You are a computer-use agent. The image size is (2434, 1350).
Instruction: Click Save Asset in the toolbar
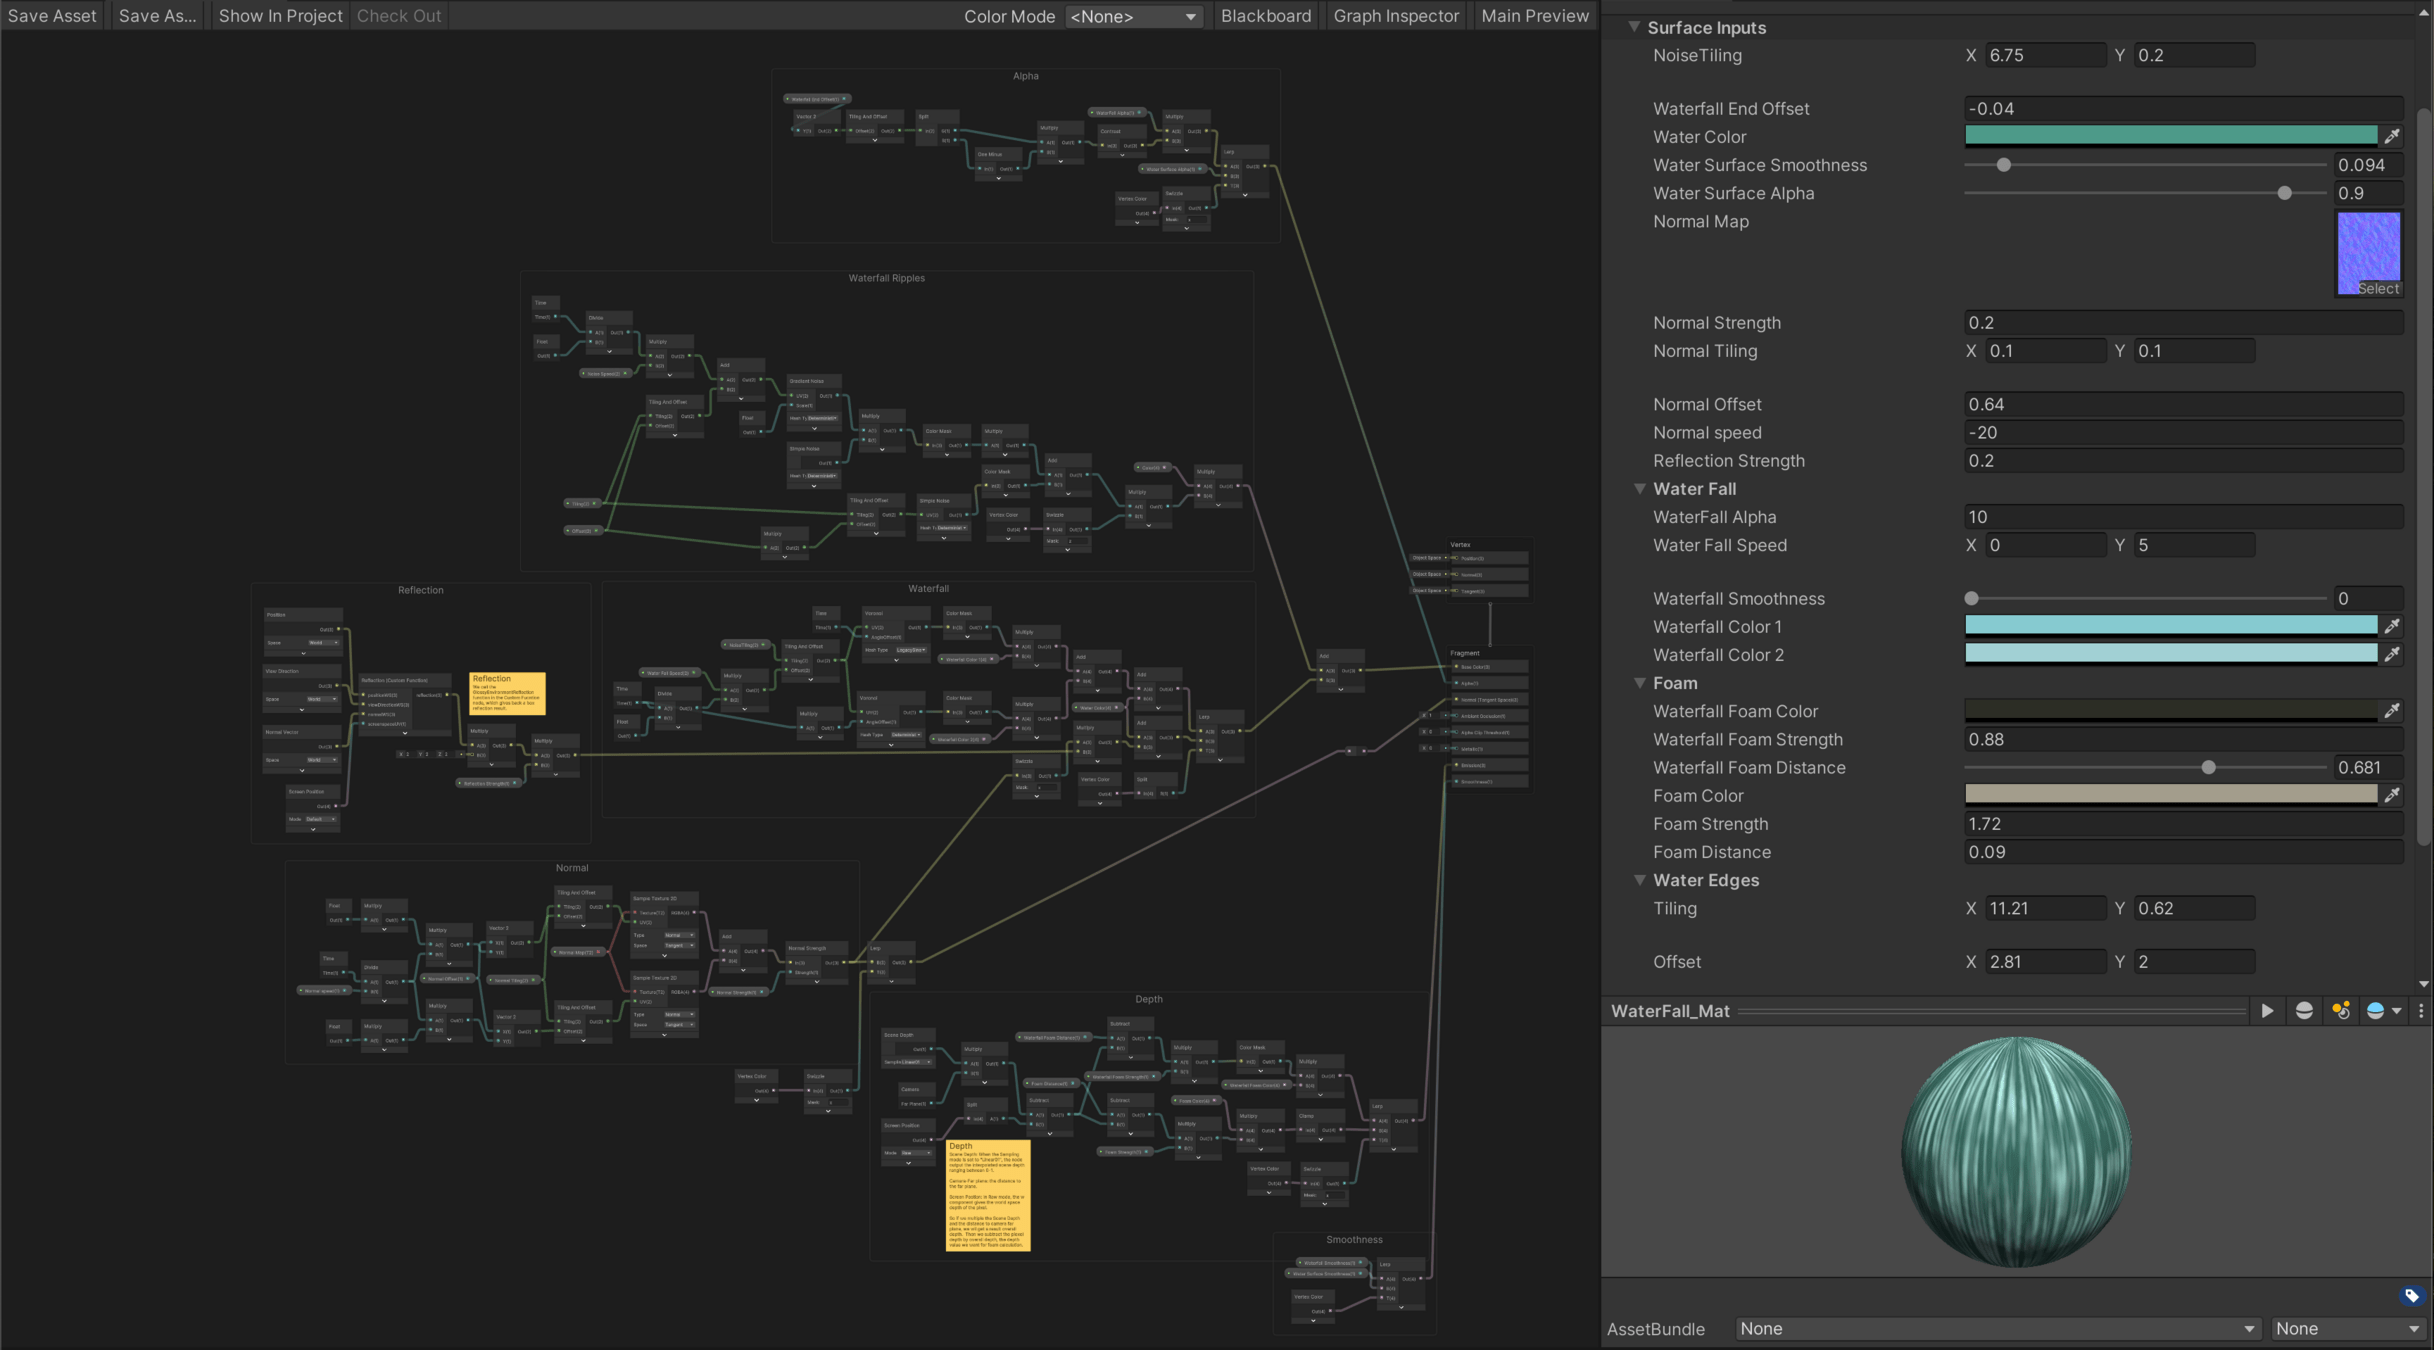coord(52,16)
